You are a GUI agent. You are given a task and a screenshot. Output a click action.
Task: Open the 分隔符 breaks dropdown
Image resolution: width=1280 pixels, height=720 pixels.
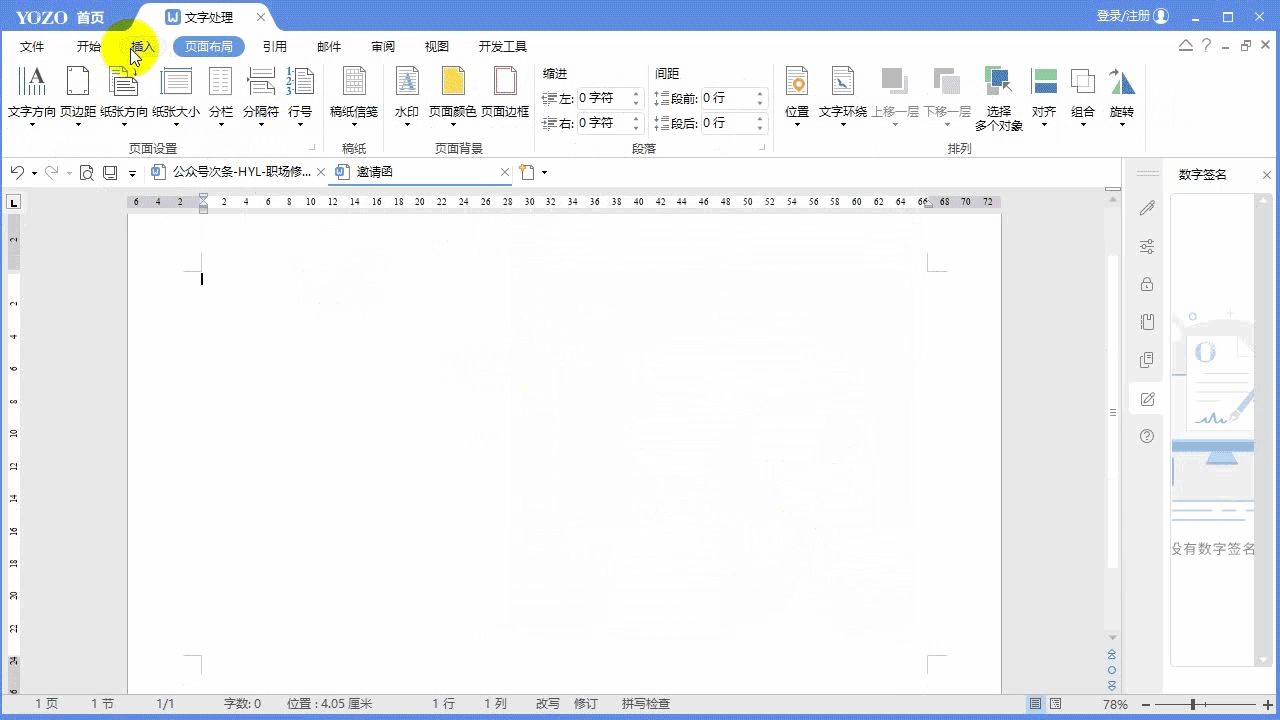[261, 124]
